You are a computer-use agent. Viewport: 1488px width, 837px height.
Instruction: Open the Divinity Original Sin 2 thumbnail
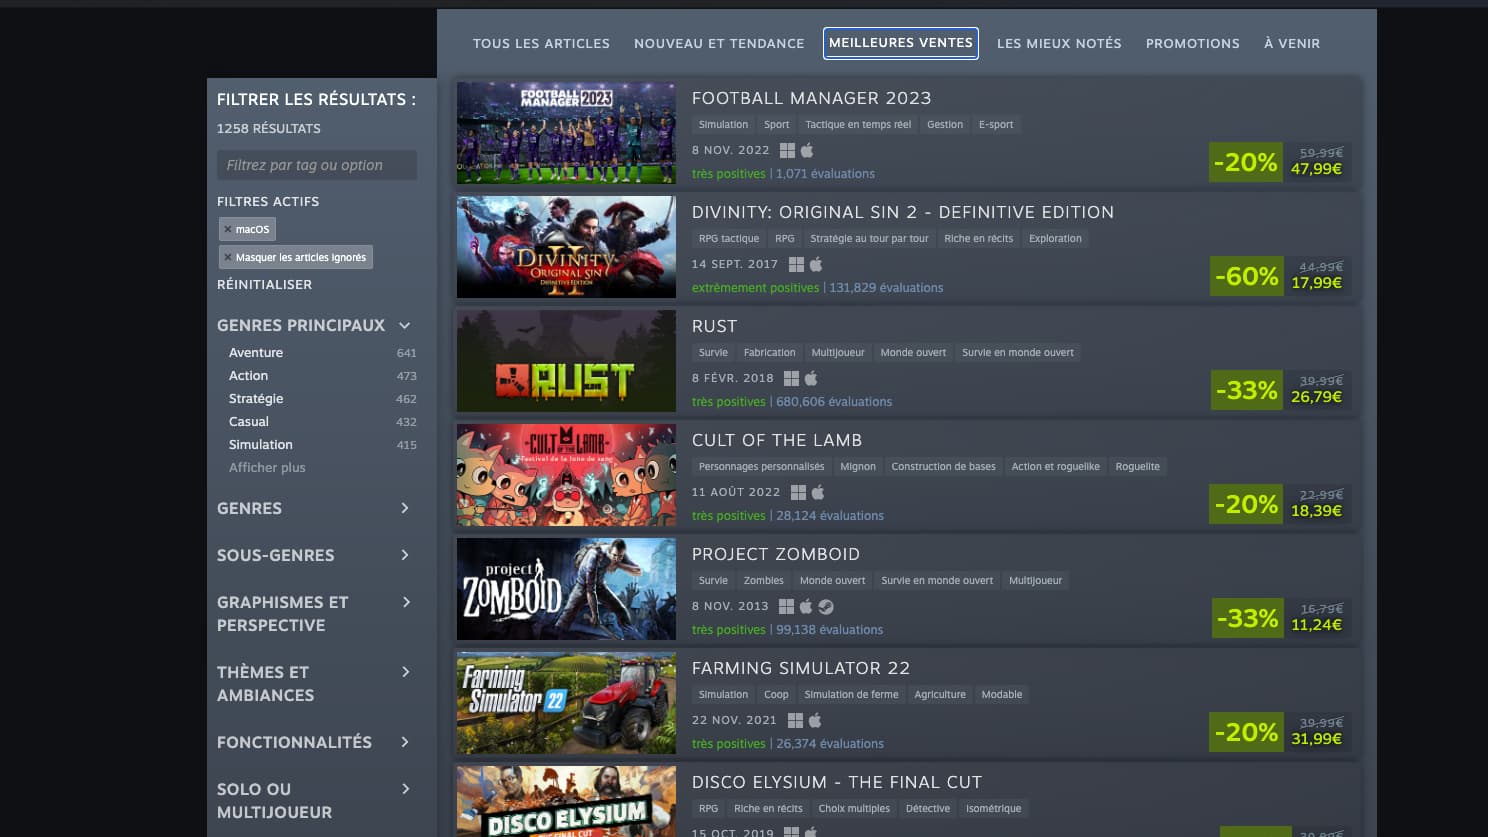tap(566, 247)
